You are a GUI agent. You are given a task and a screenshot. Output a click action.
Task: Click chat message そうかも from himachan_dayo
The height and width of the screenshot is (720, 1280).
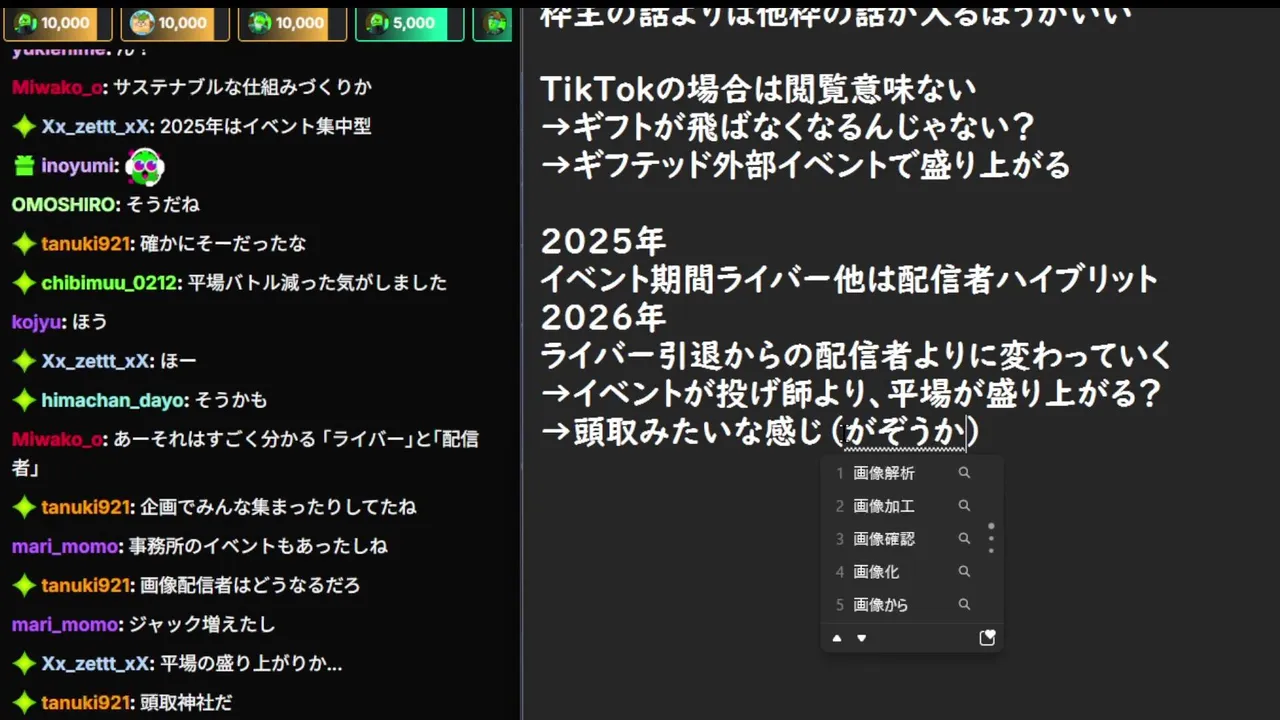(231, 400)
